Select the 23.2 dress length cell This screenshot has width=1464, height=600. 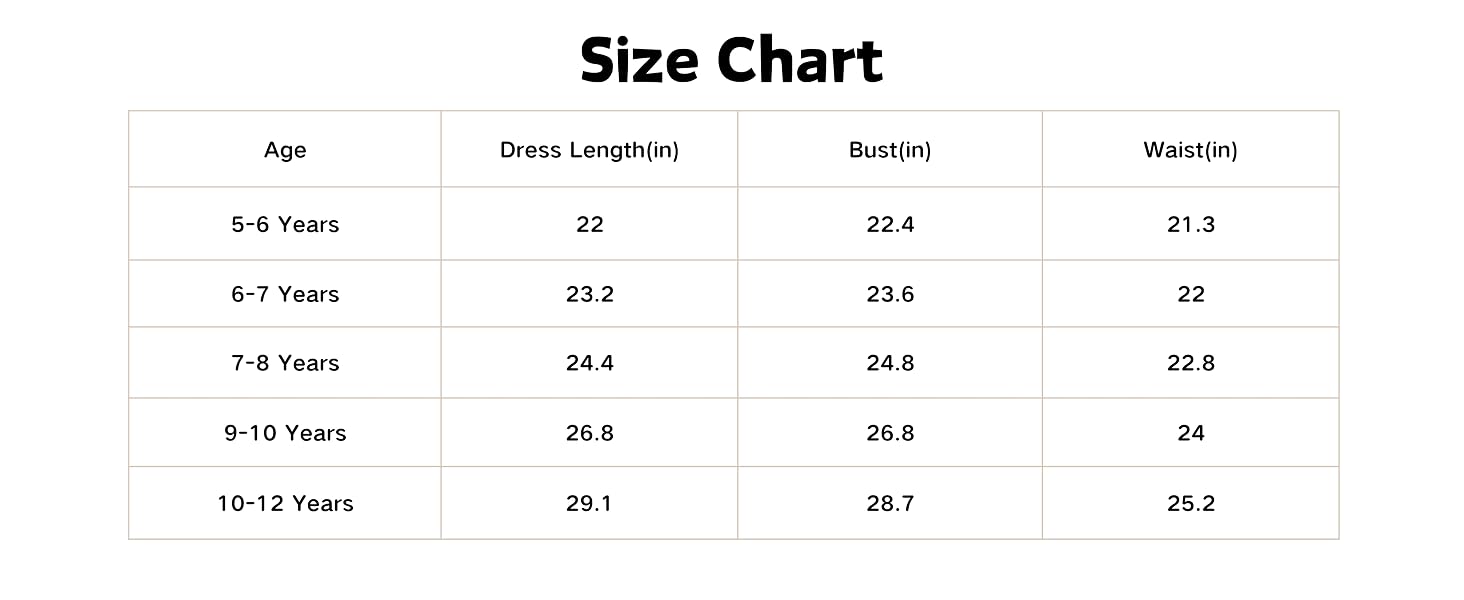[590, 294]
